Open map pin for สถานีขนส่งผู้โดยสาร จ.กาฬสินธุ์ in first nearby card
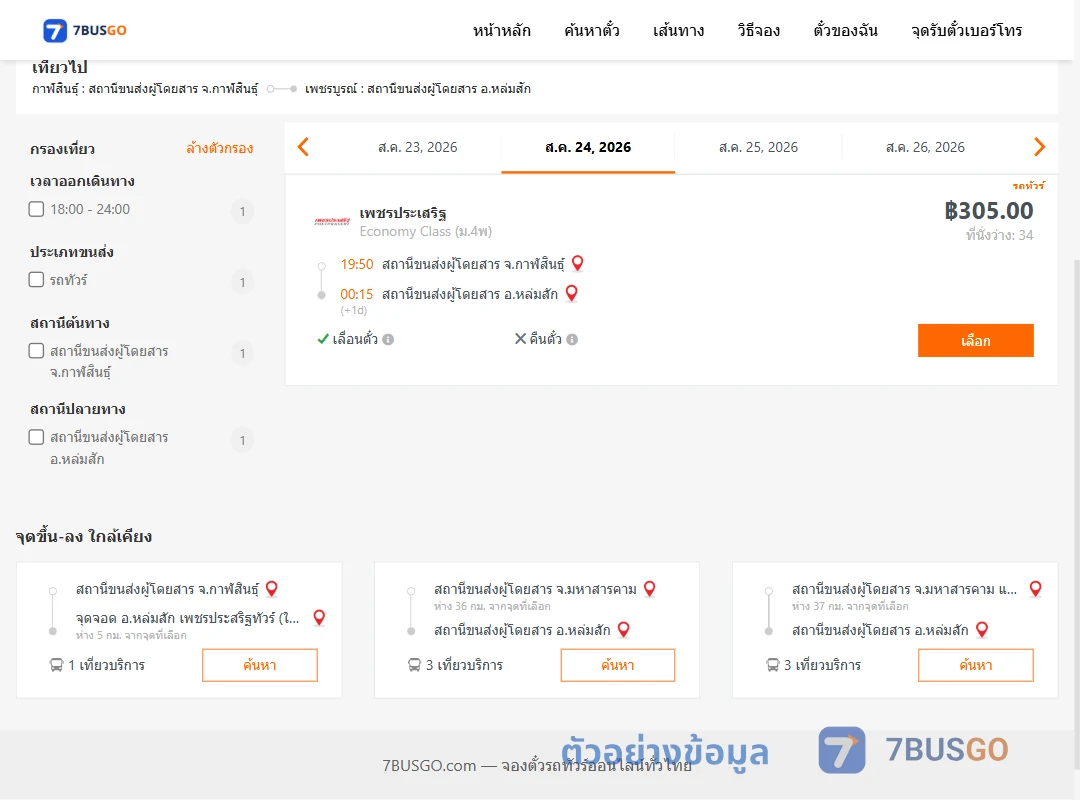Image resolution: width=1080 pixels, height=800 pixels. click(x=272, y=589)
